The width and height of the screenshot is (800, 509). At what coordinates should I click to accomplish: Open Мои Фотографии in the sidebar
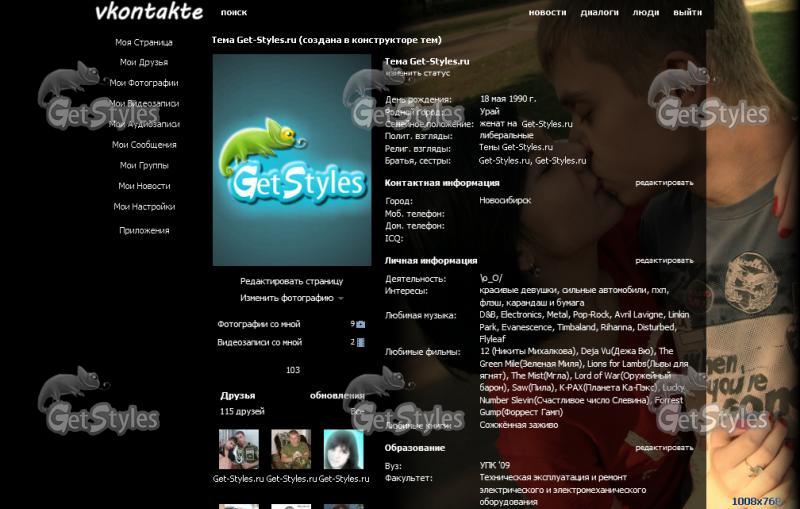(144, 83)
